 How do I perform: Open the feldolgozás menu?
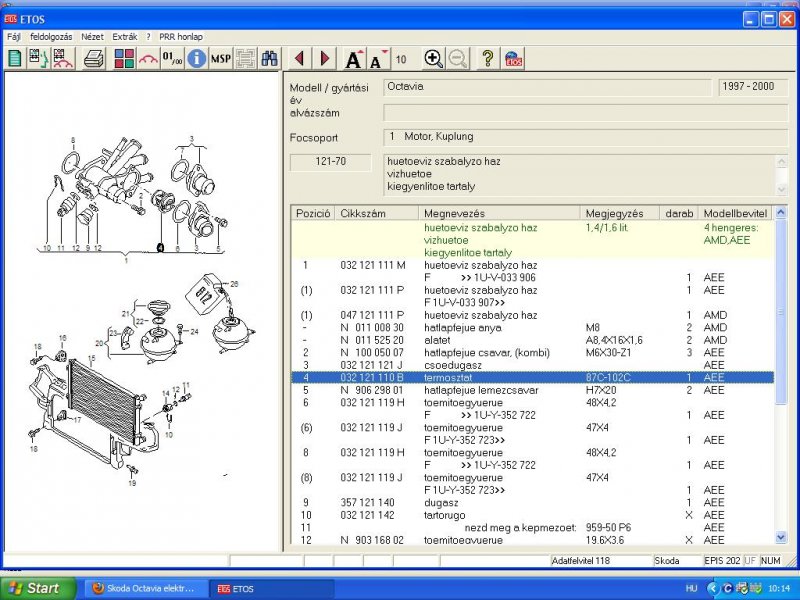[x=51, y=37]
